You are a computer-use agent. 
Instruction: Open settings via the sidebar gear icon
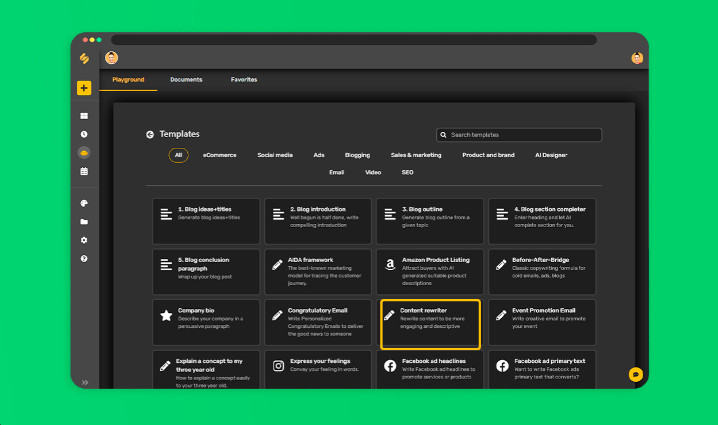(x=84, y=240)
